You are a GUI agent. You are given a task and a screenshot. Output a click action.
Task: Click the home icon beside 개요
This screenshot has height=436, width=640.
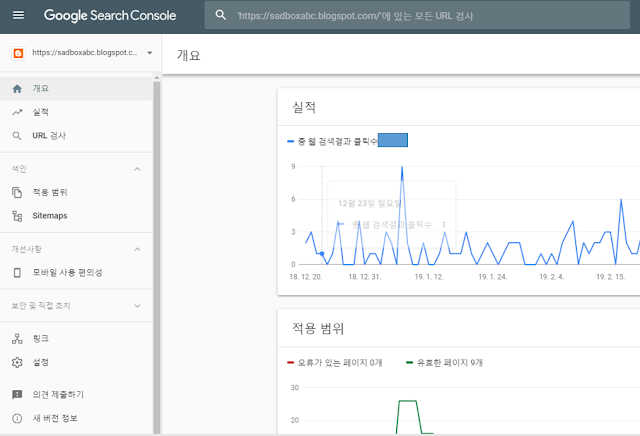17,89
